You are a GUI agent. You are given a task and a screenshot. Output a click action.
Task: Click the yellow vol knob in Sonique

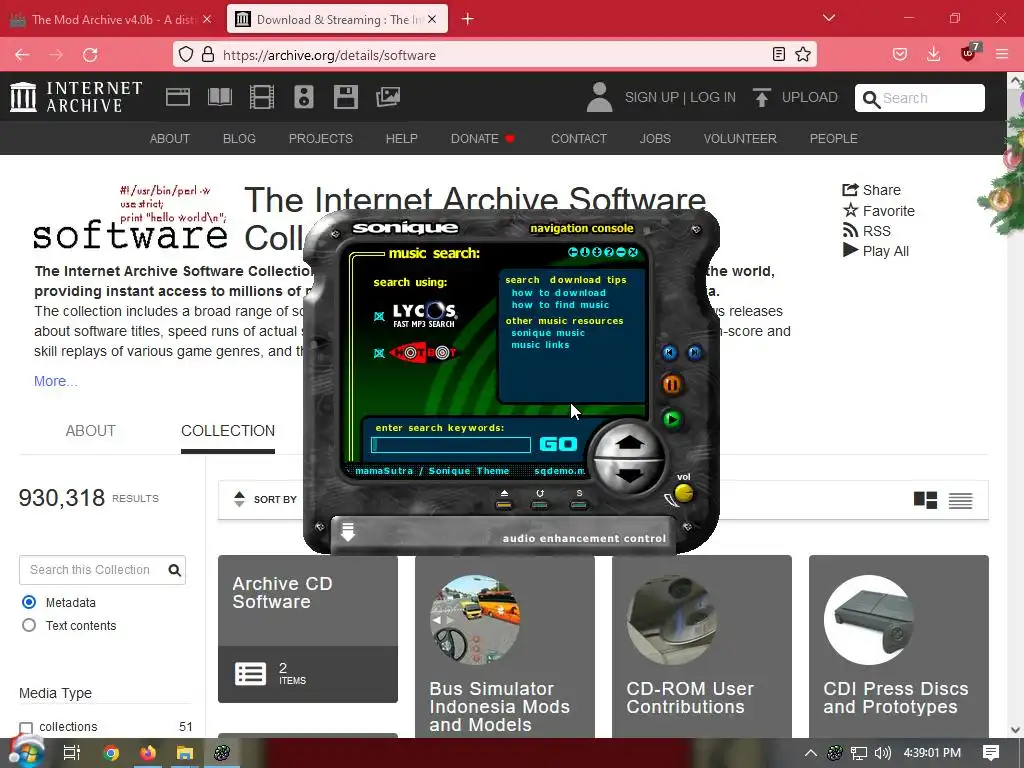(684, 493)
